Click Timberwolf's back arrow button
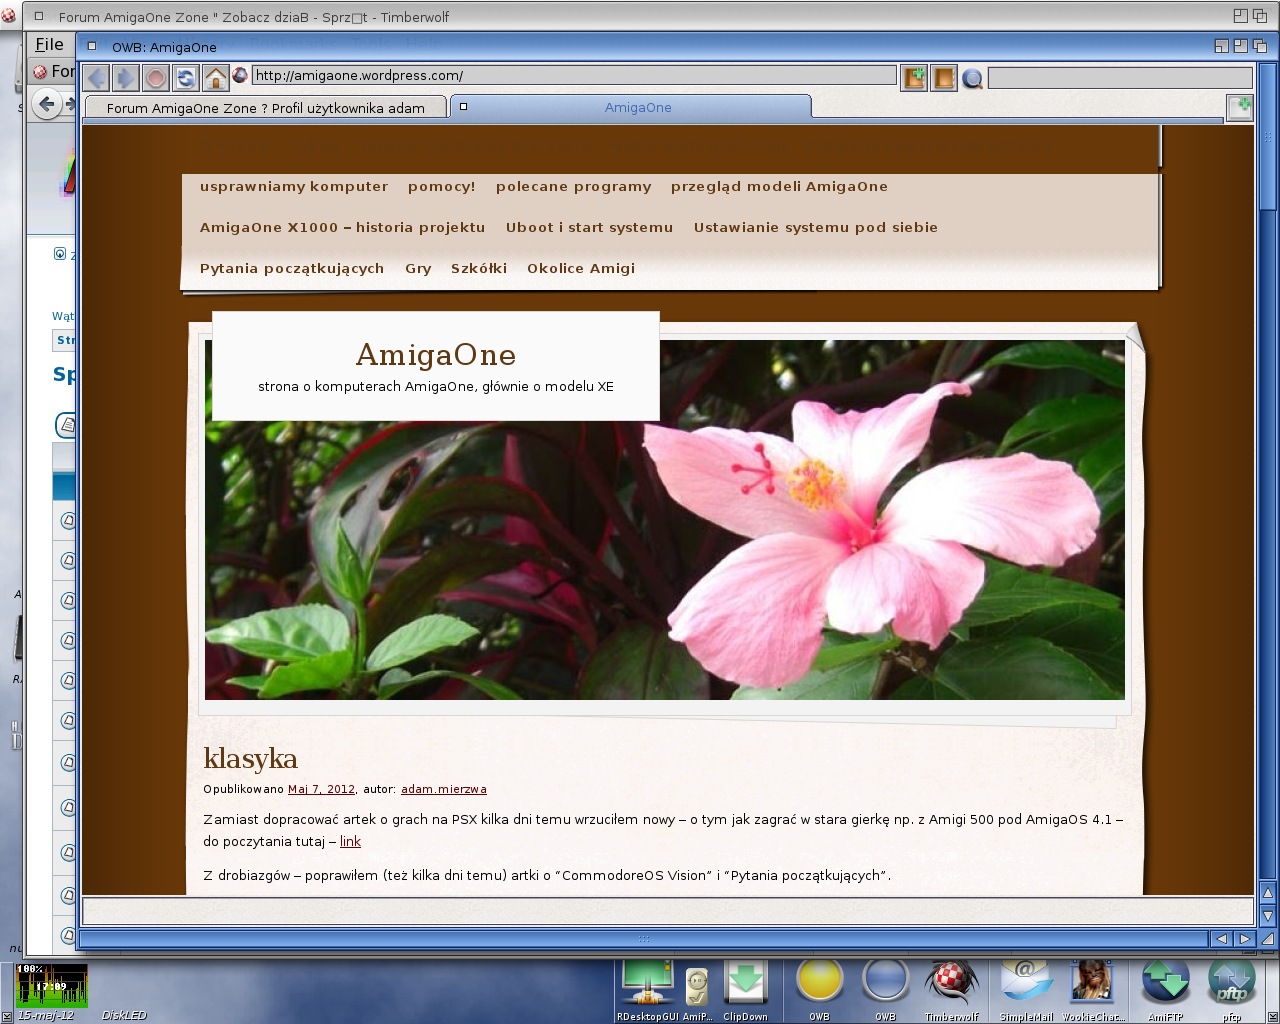Viewport: 1280px width, 1024px height. point(46,103)
